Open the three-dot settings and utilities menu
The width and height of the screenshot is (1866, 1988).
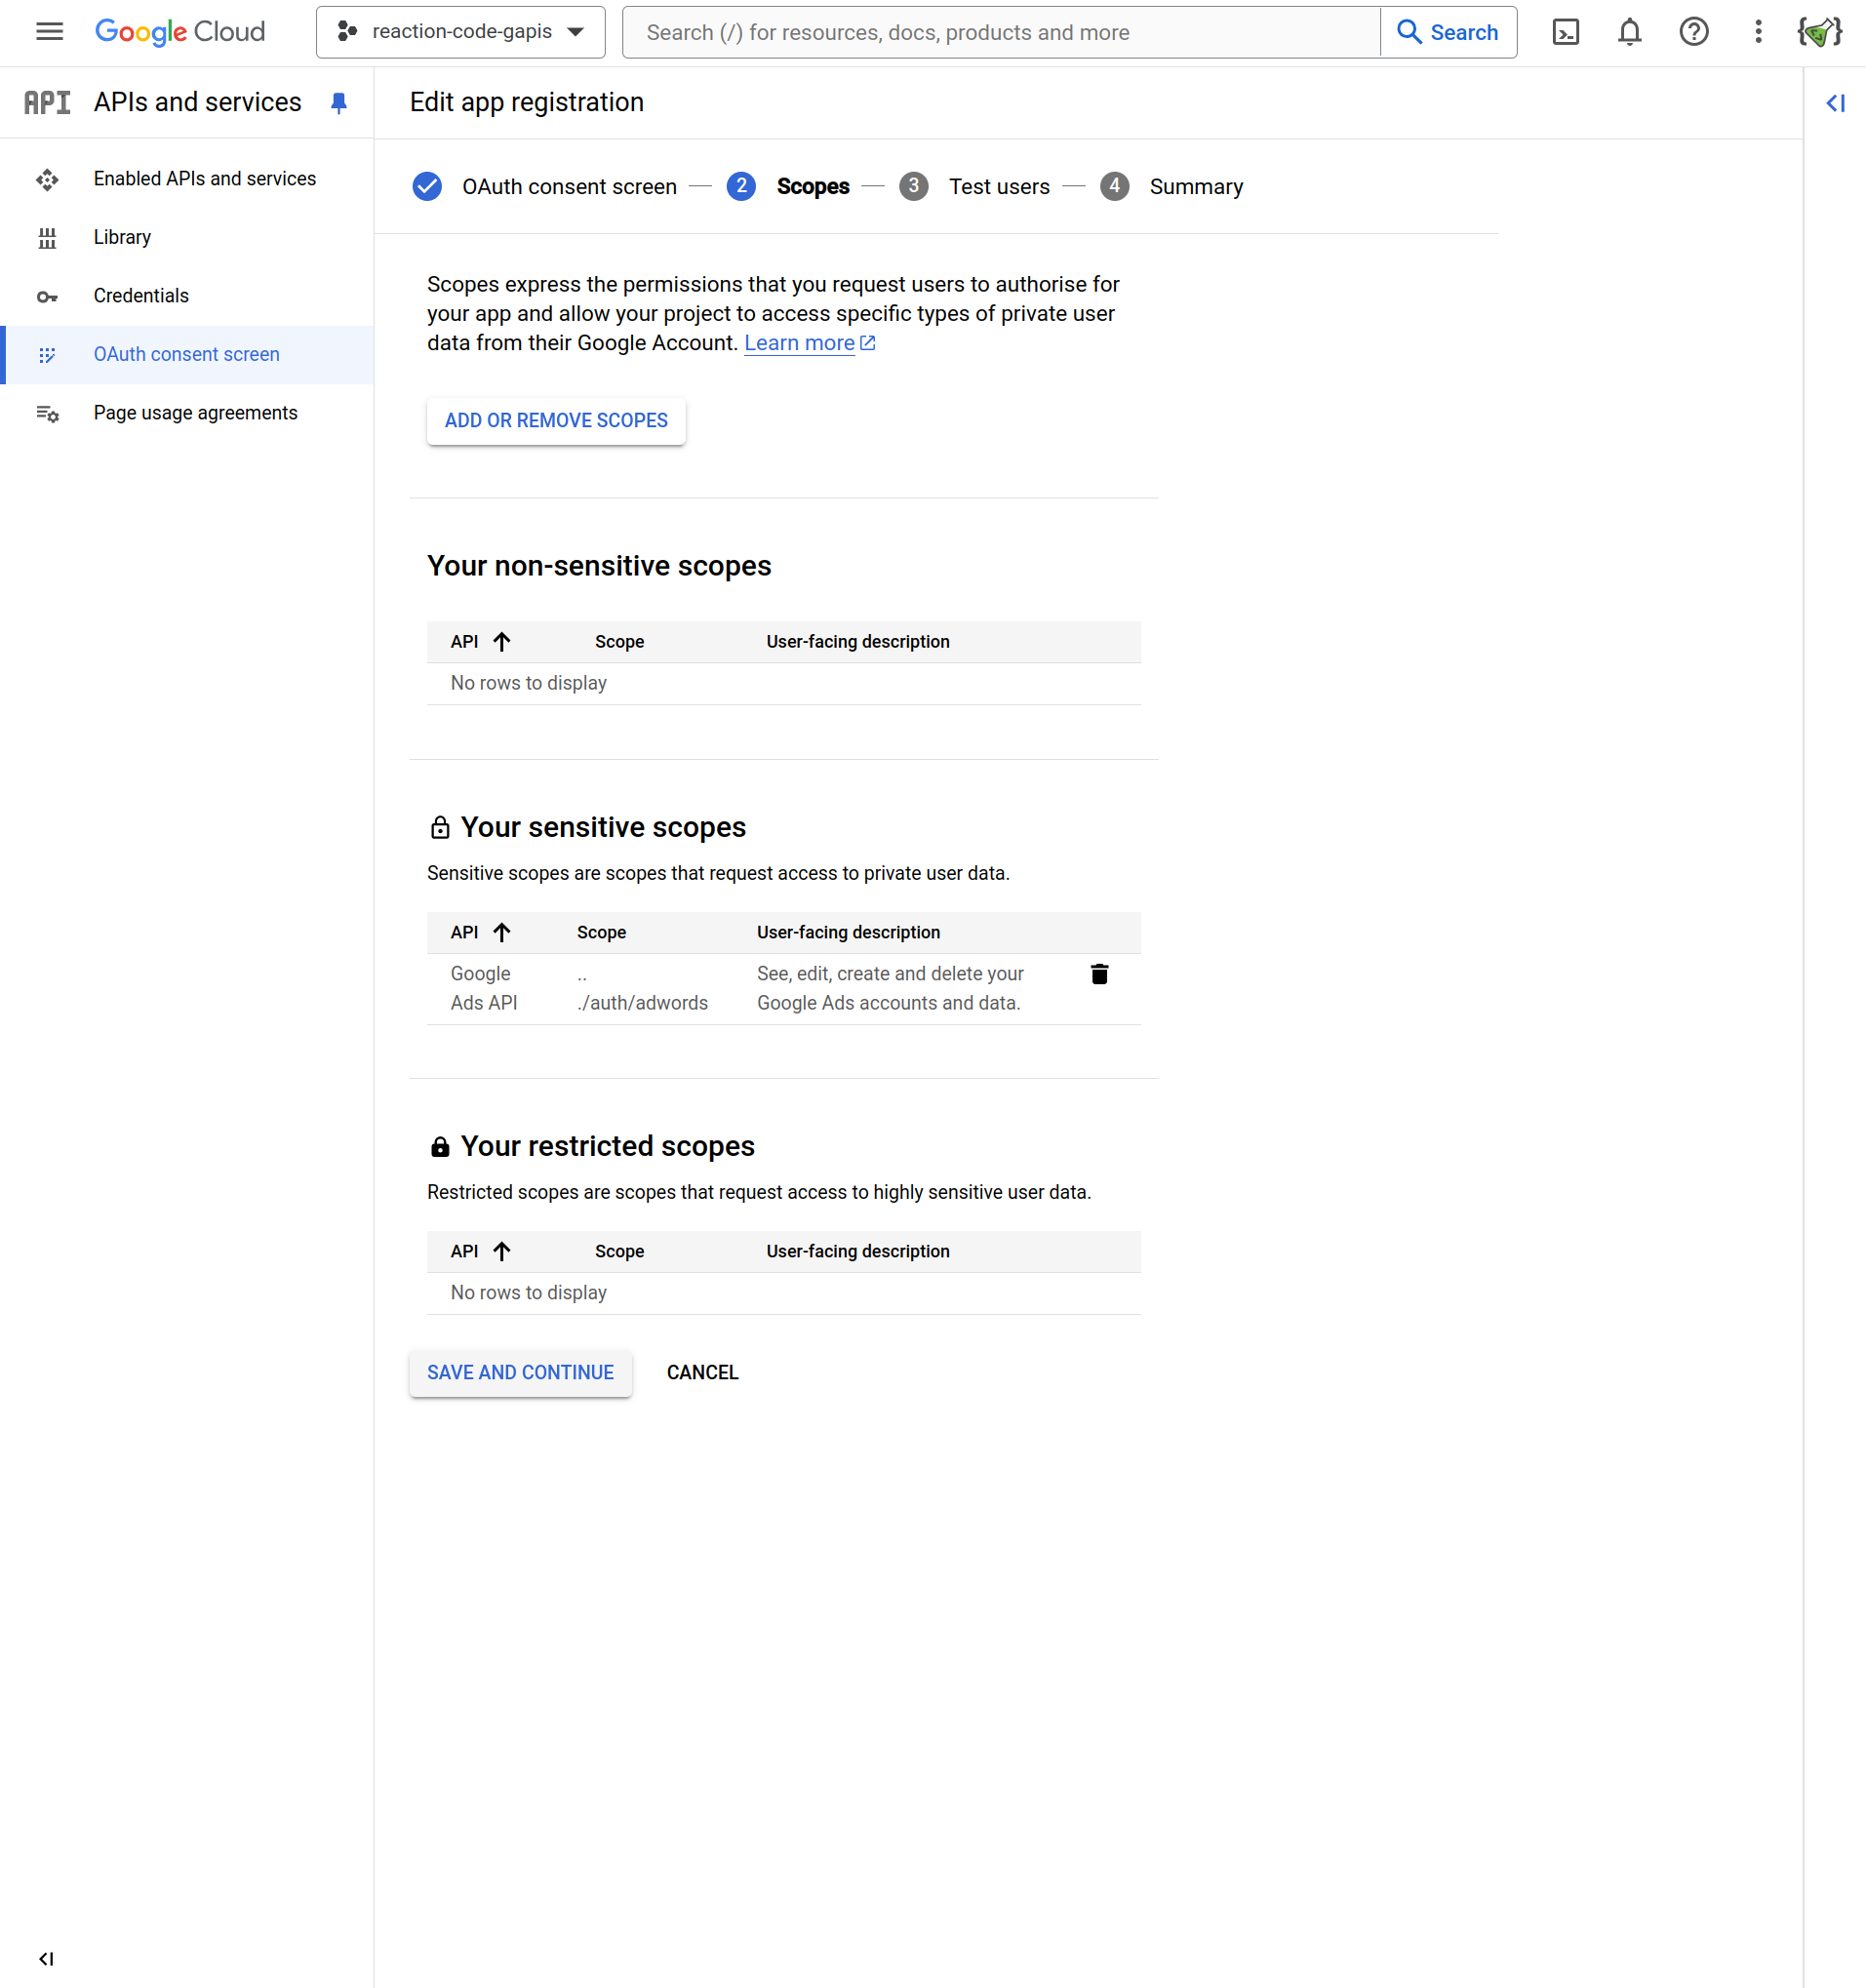coord(1757,32)
